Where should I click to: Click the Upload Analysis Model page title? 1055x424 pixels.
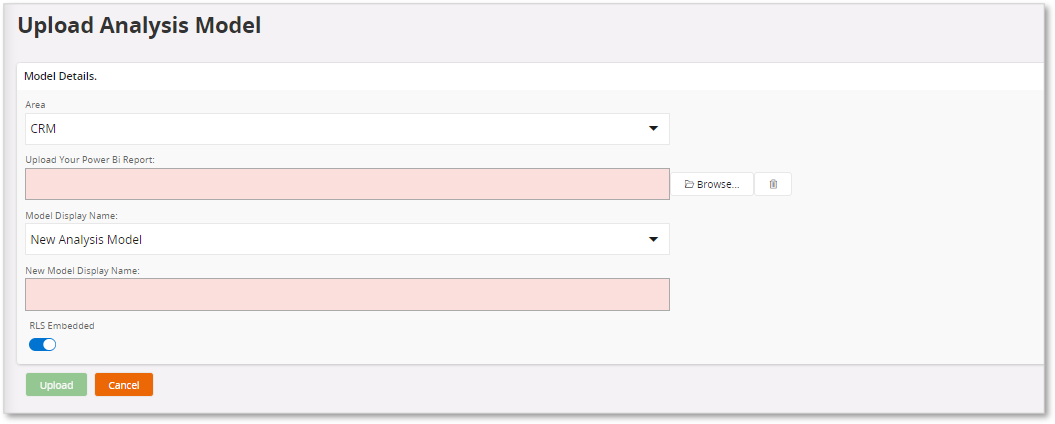click(139, 26)
